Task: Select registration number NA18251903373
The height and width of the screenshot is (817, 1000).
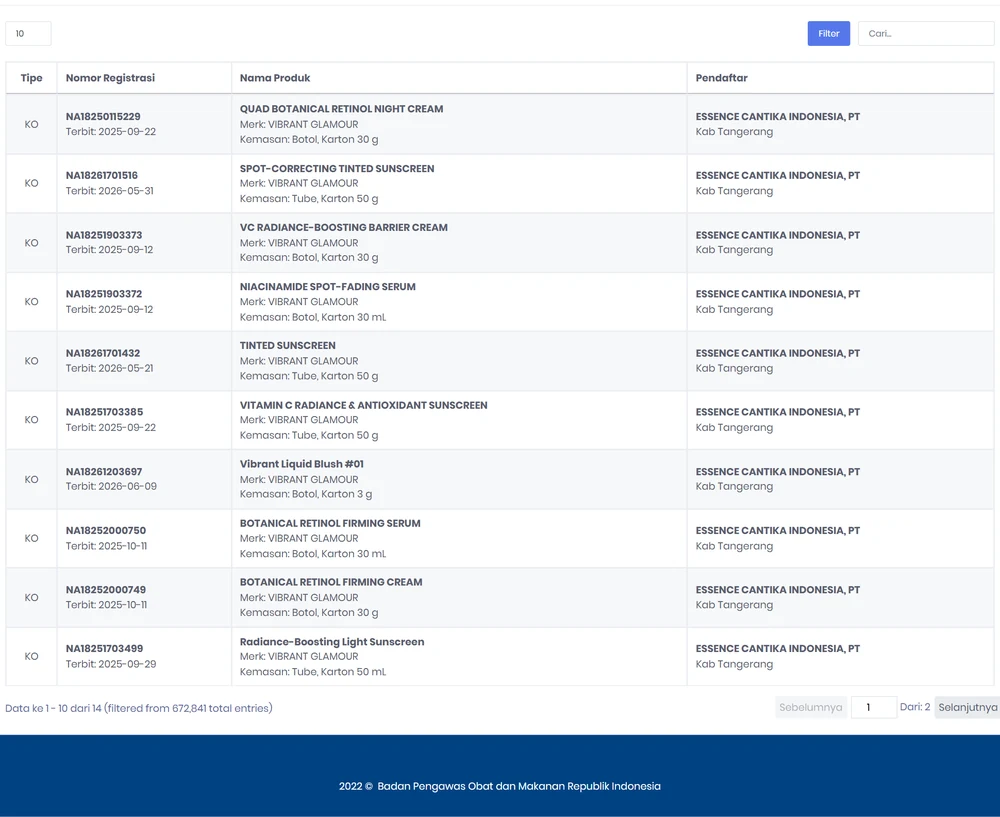Action: pyautogui.click(x=104, y=235)
